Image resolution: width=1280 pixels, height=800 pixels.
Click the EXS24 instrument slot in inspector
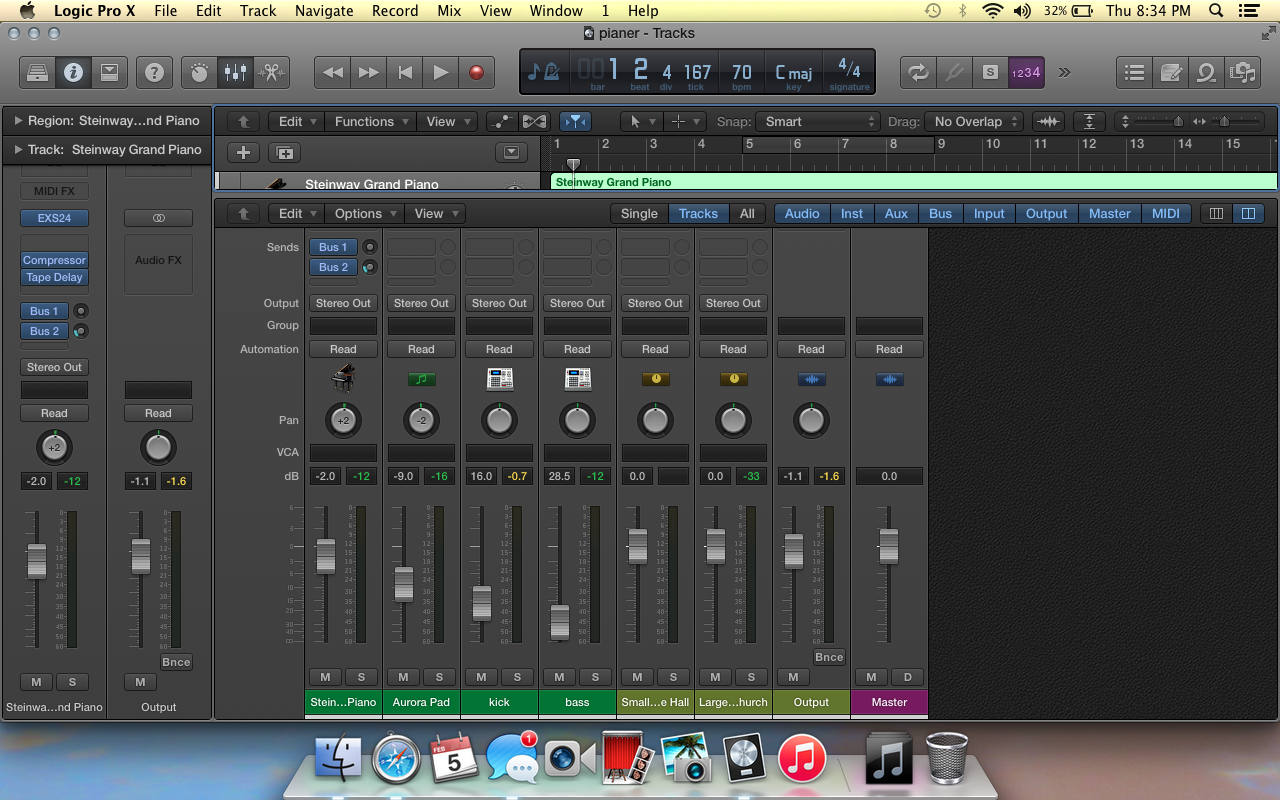pyautogui.click(x=54, y=218)
